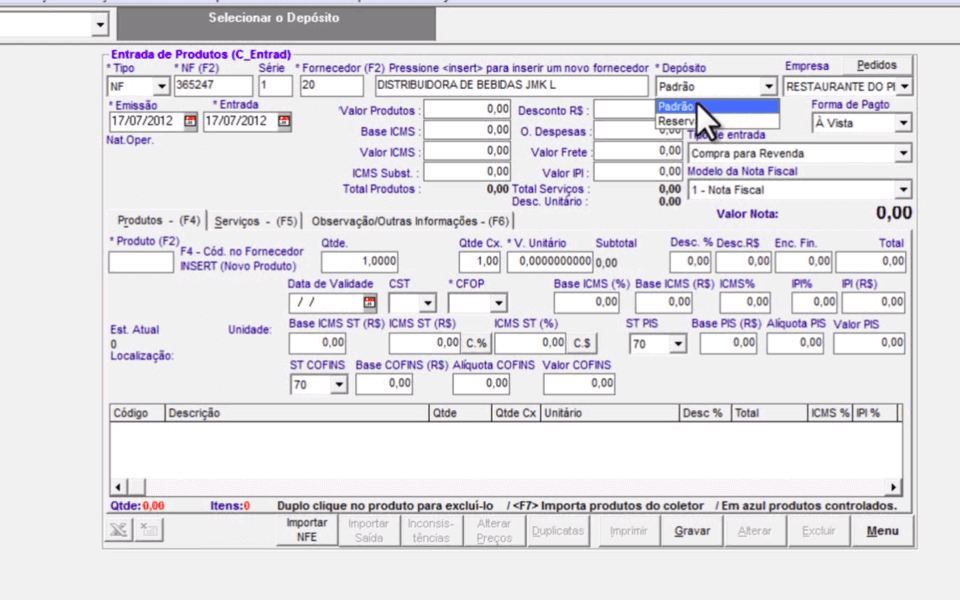Click the Excluir button
Viewport: 960px width, 600px height.
click(819, 530)
